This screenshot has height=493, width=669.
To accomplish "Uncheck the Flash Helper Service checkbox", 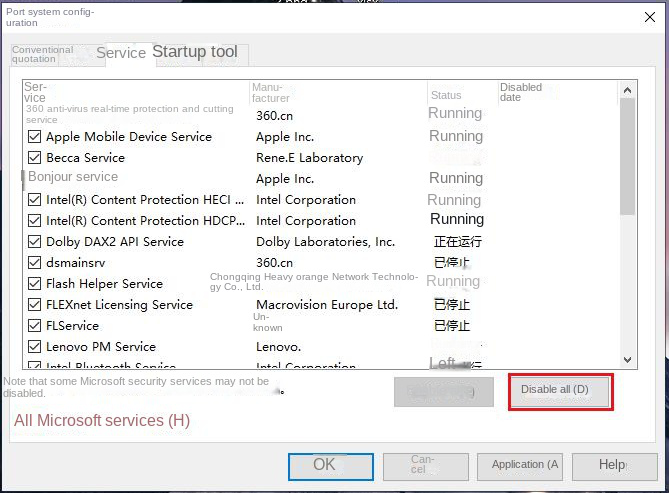I will pos(34,284).
